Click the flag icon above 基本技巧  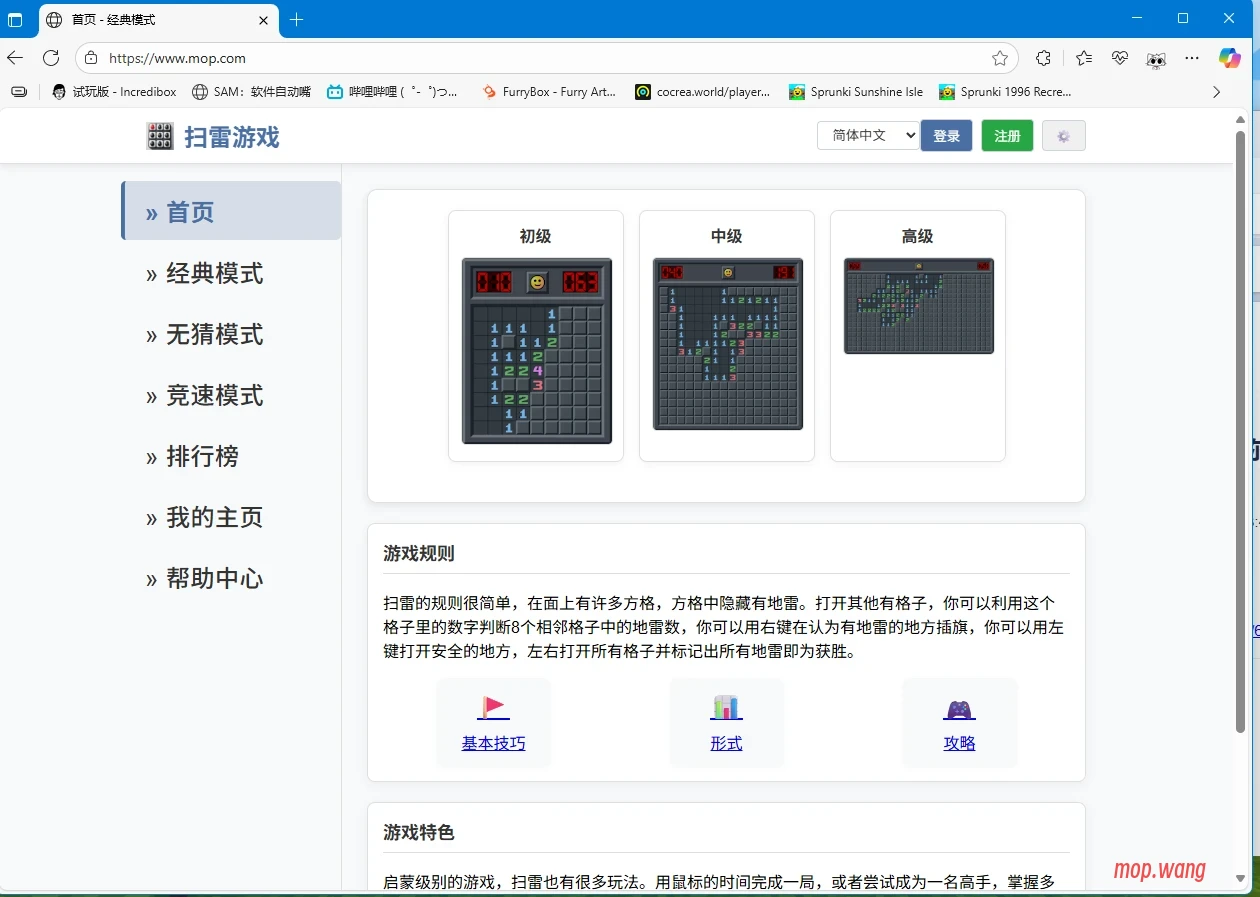click(493, 705)
